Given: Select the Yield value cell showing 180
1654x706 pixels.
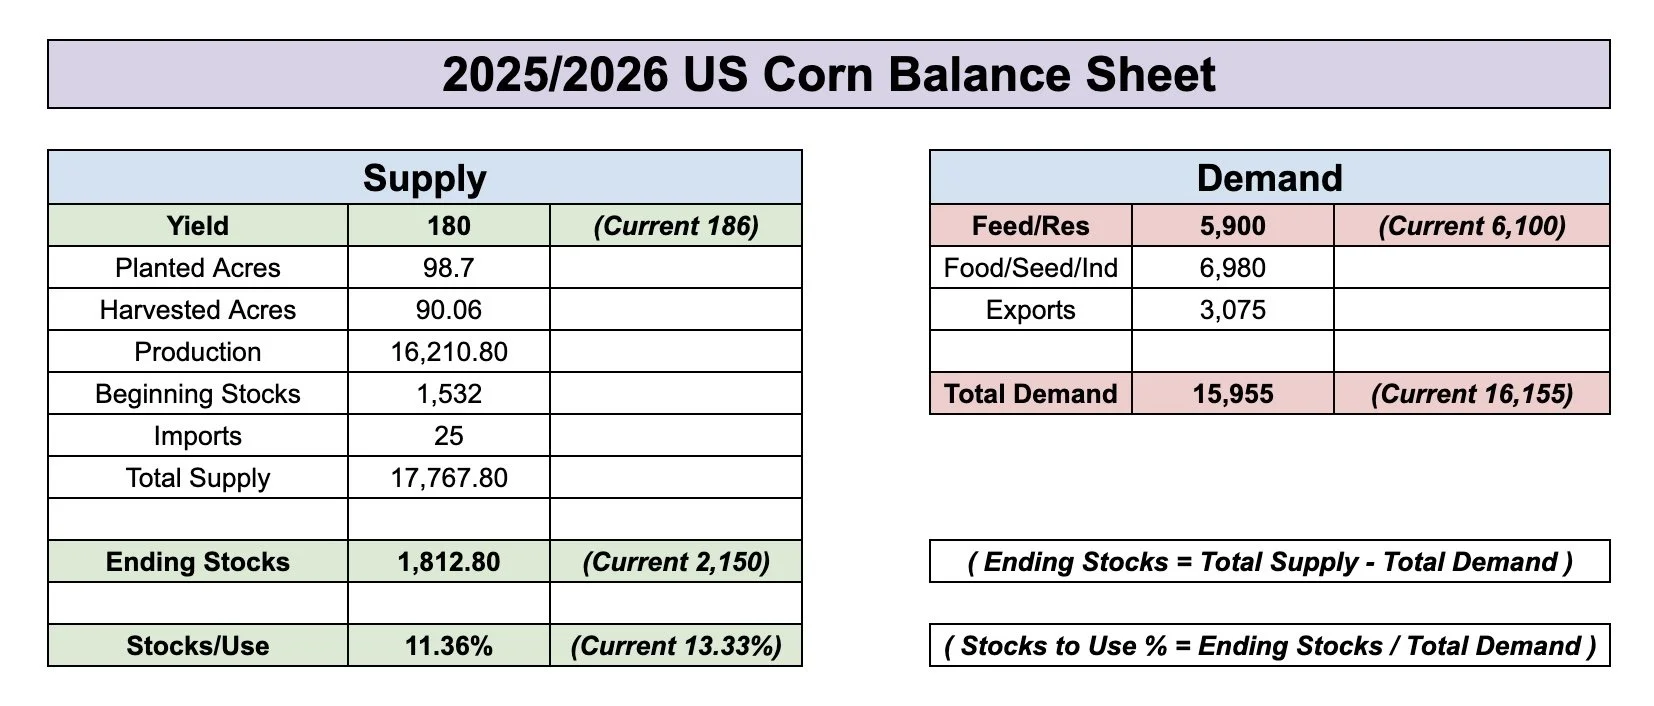Looking at the screenshot, I should 449,226.
